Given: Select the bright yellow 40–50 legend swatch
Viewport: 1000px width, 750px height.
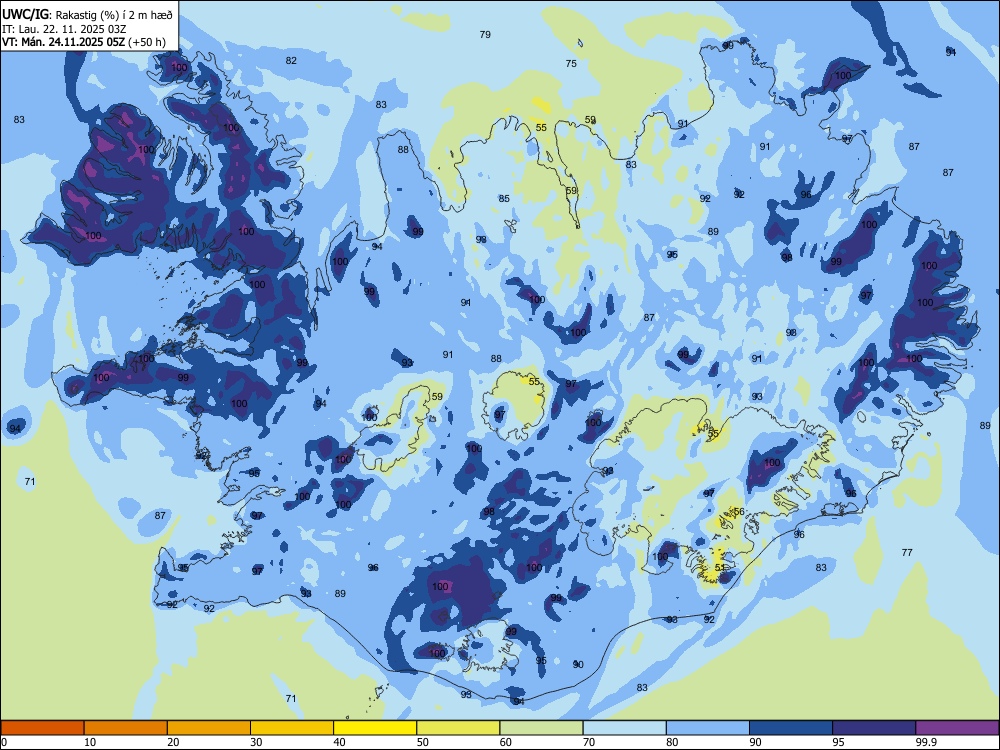Looking at the screenshot, I should (375, 728).
